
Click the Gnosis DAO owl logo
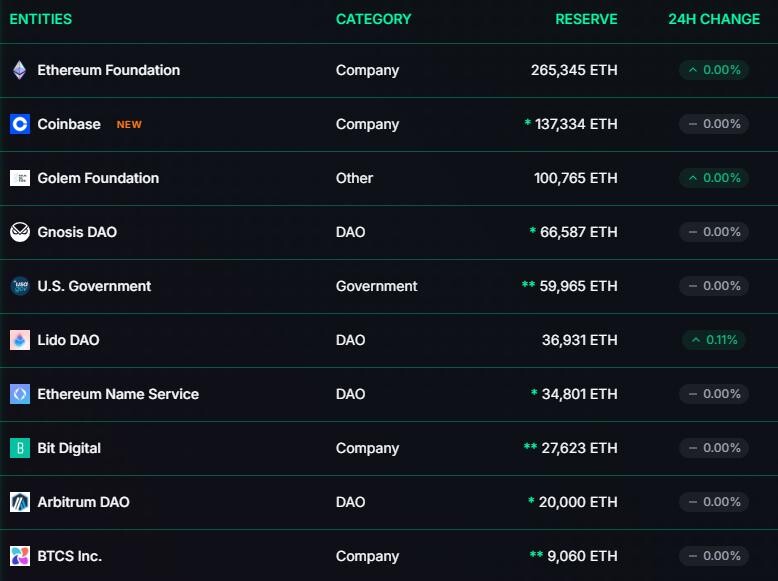coord(20,232)
